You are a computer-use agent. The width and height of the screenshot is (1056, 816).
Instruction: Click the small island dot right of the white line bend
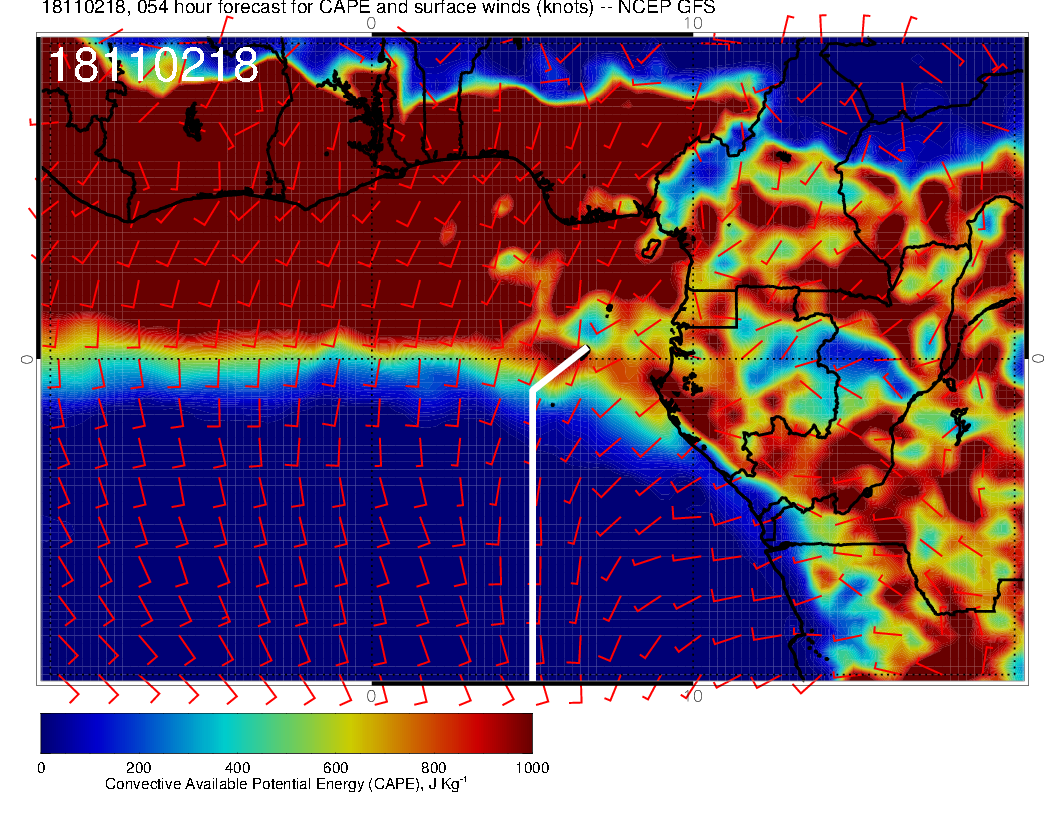coord(553,404)
